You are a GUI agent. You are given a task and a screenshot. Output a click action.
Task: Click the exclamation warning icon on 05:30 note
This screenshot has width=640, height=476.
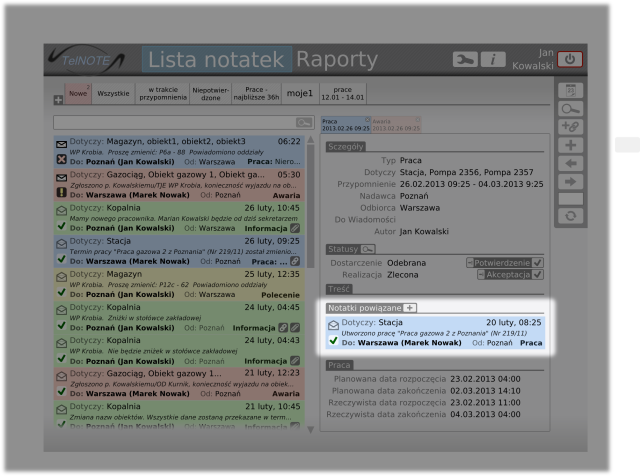pos(62,192)
